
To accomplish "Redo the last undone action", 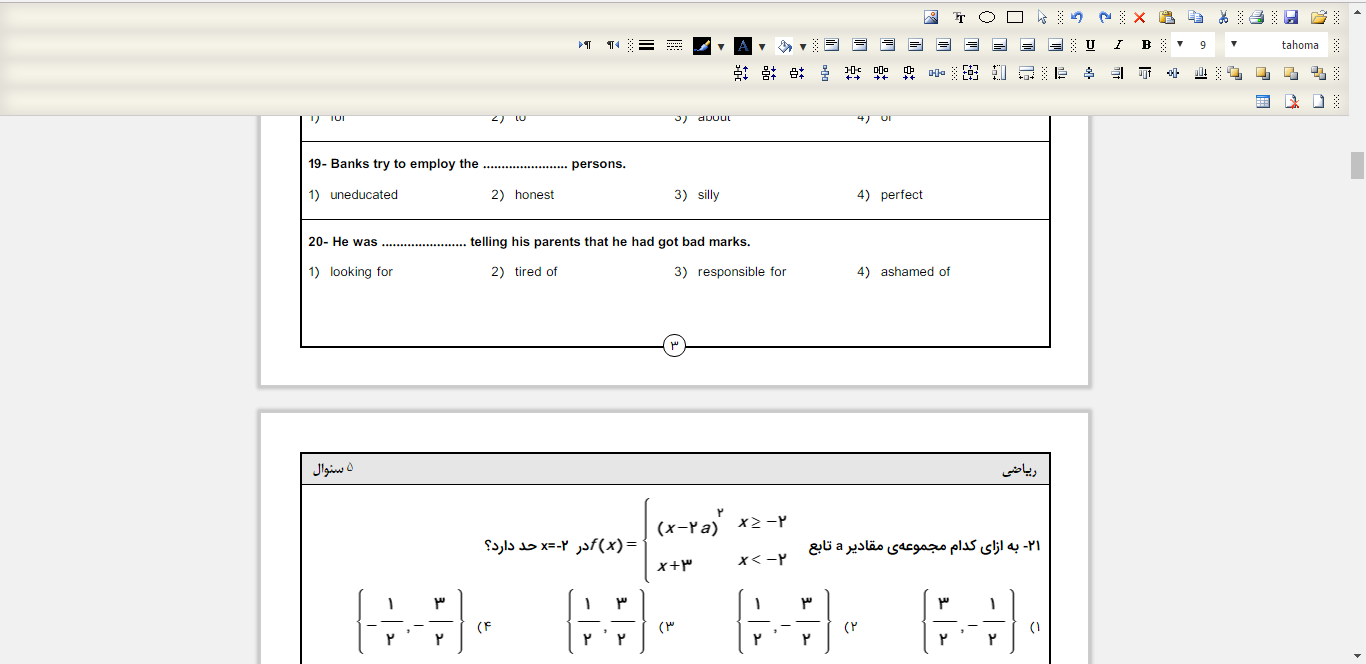I will (1105, 17).
